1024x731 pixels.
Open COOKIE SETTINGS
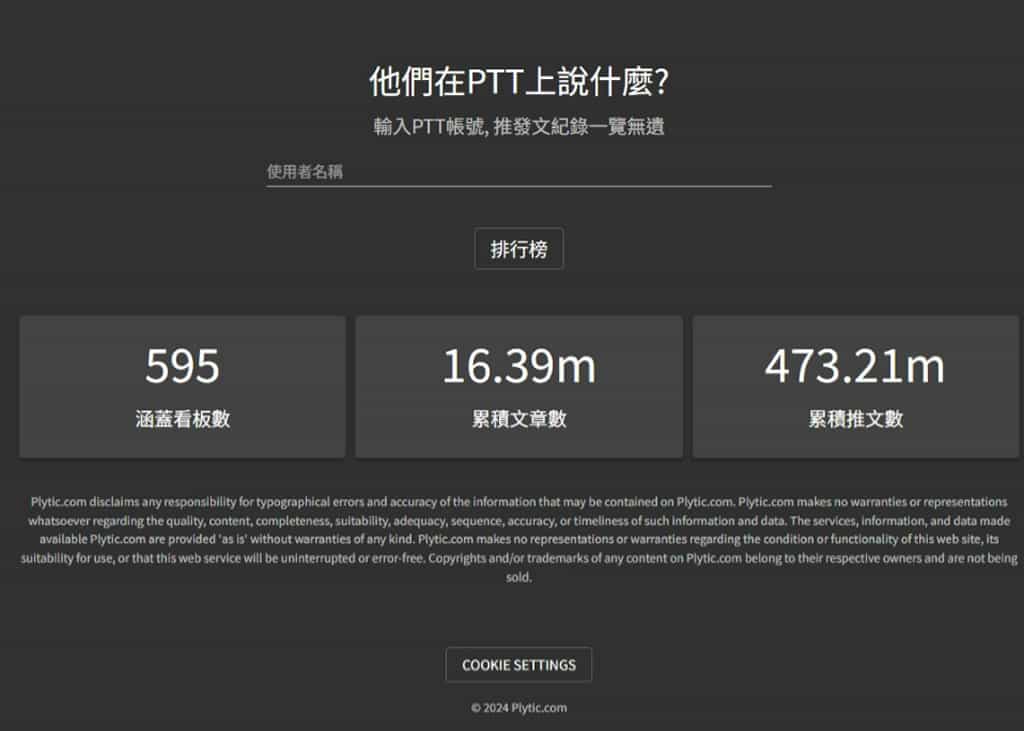click(518, 665)
